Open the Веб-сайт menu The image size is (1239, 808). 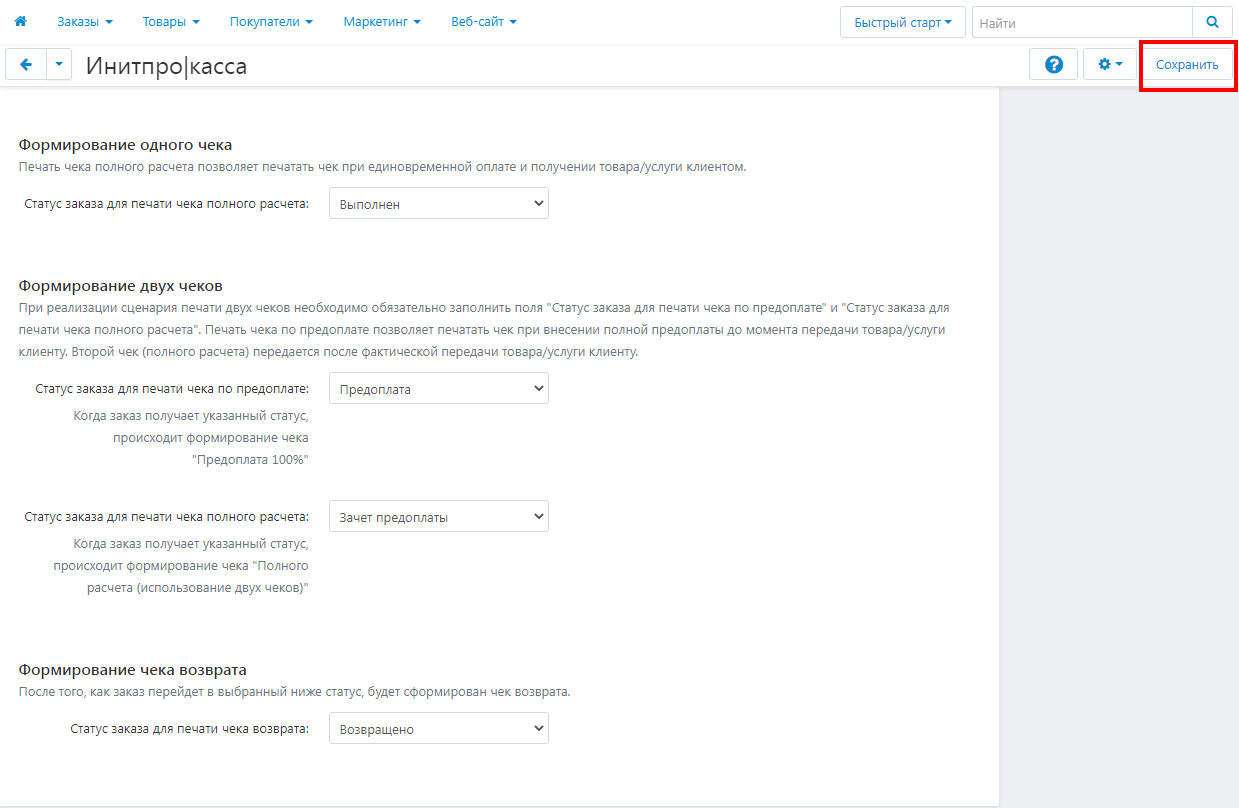pyautogui.click(x=484, y=21)
